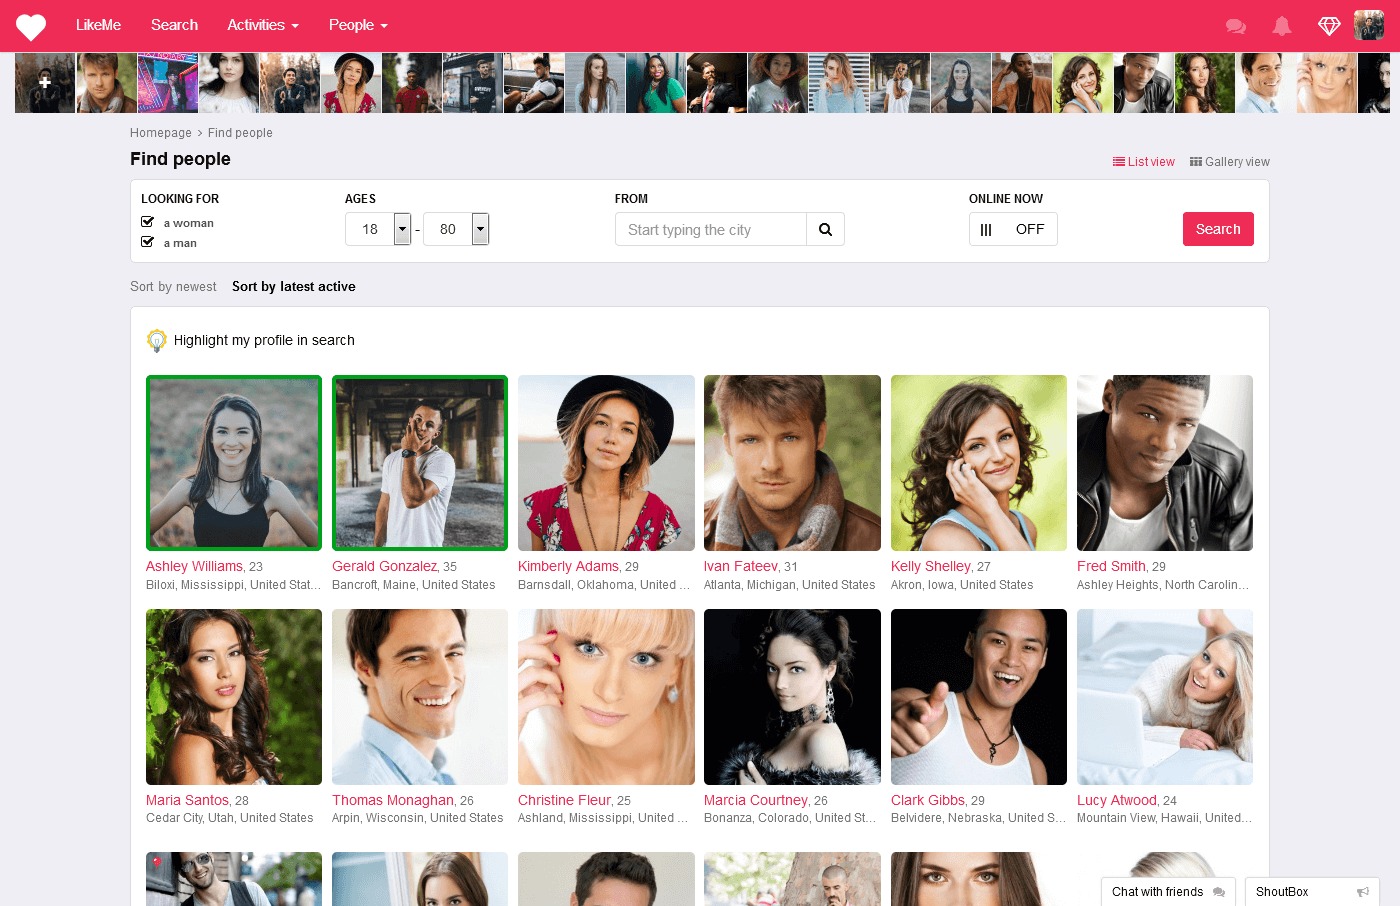Click Ivan Fateev photo thumbnail
1400x906 pixels.
[x=792, y=463]
